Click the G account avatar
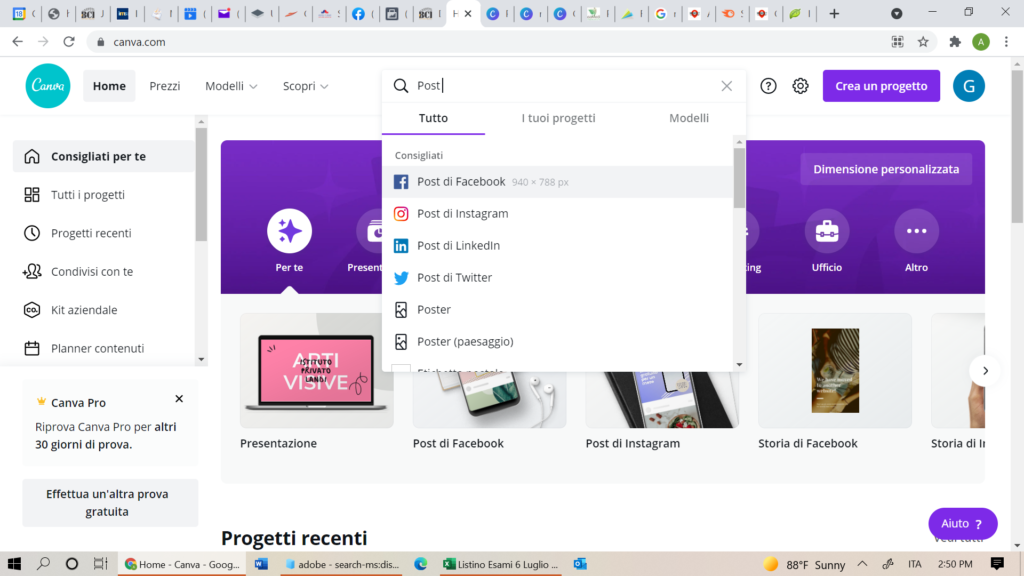Image resolution: width=1024 pixels, height=576 pixels. pyautogui.click(x=968, y=86)
